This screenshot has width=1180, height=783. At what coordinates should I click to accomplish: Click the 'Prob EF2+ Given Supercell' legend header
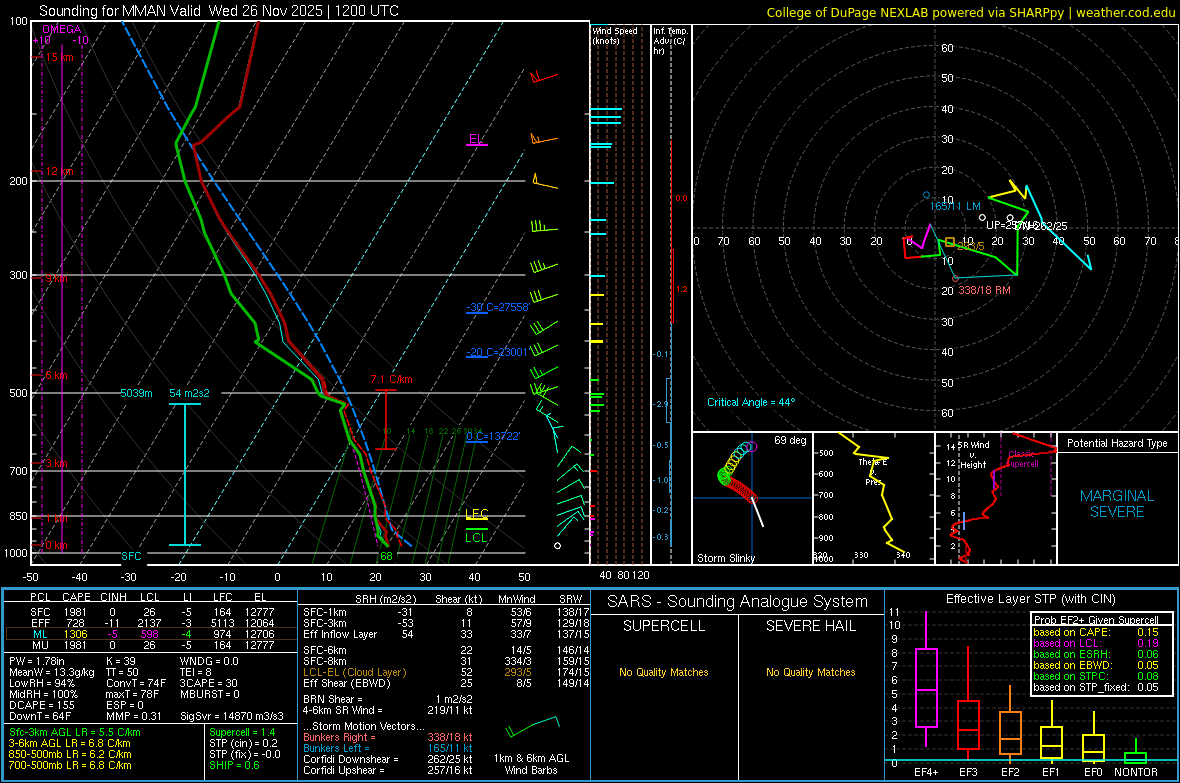(1096, 620)
